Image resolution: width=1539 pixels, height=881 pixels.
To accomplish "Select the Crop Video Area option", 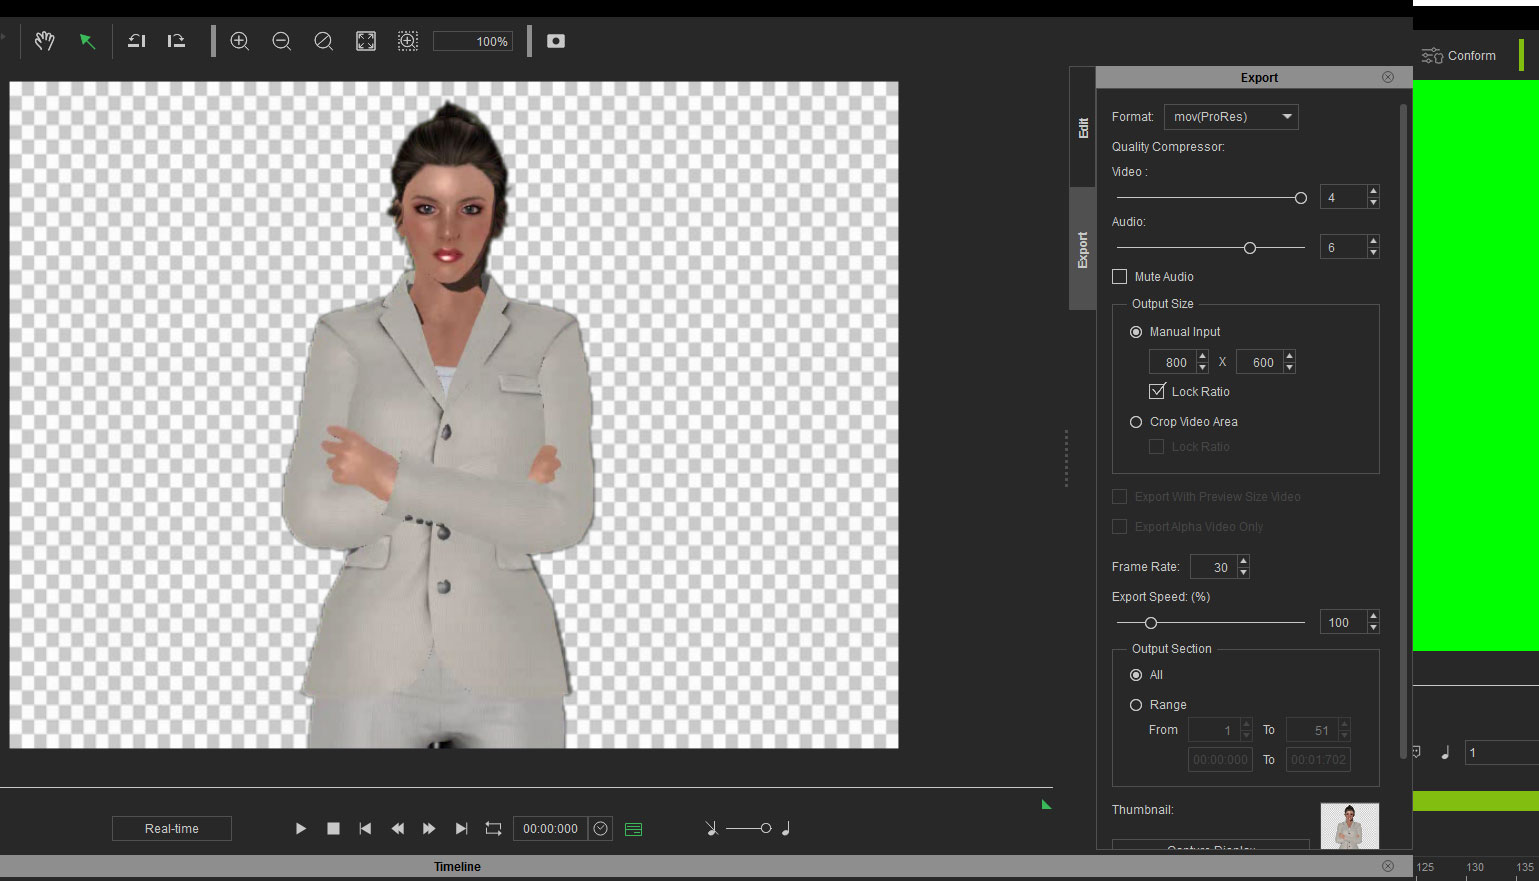I will click(1136, 422).
